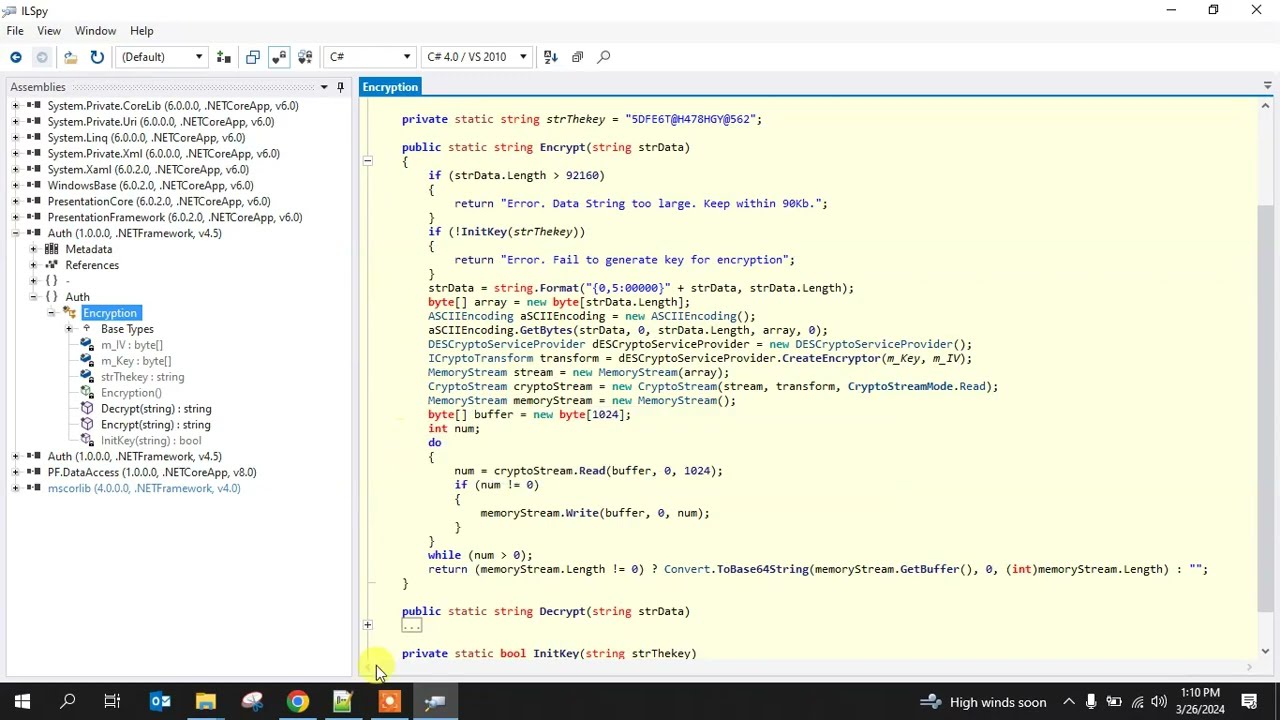Open the File menu
Screen dimensions: 1280x720
pos(15,31)
